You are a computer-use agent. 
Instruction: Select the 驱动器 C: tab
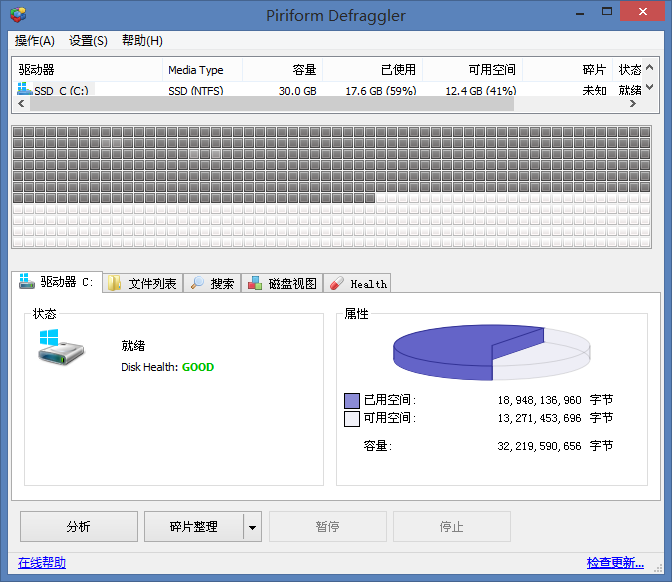coord(57,282)
